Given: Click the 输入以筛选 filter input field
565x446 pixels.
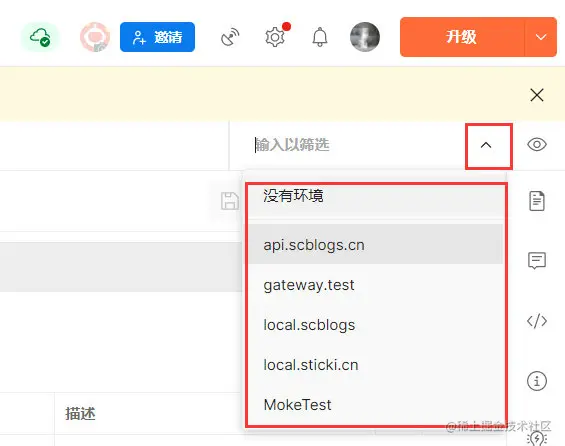Looking at the screenshot, I should 357,145.
